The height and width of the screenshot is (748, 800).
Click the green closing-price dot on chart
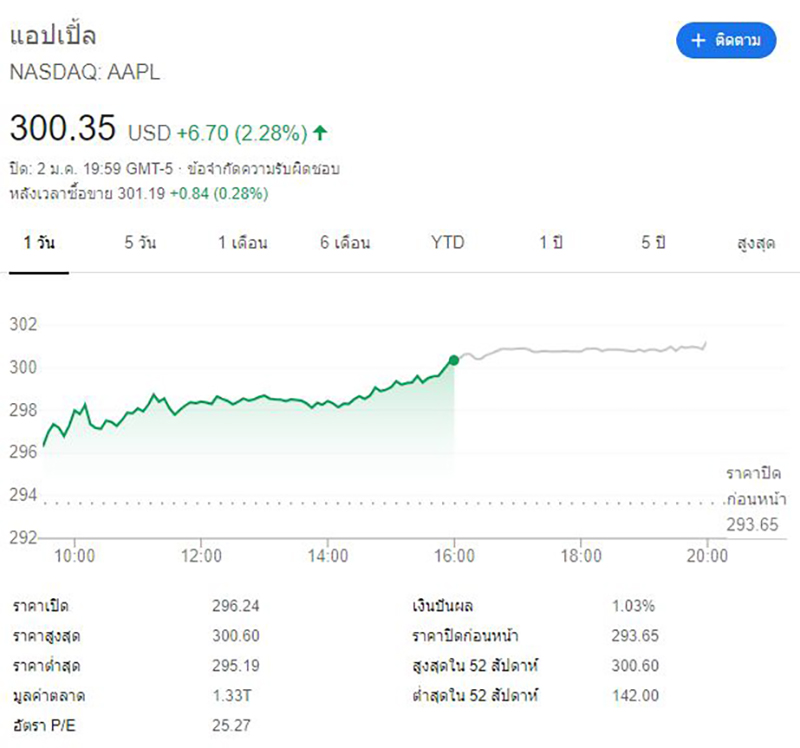(454, 360)
